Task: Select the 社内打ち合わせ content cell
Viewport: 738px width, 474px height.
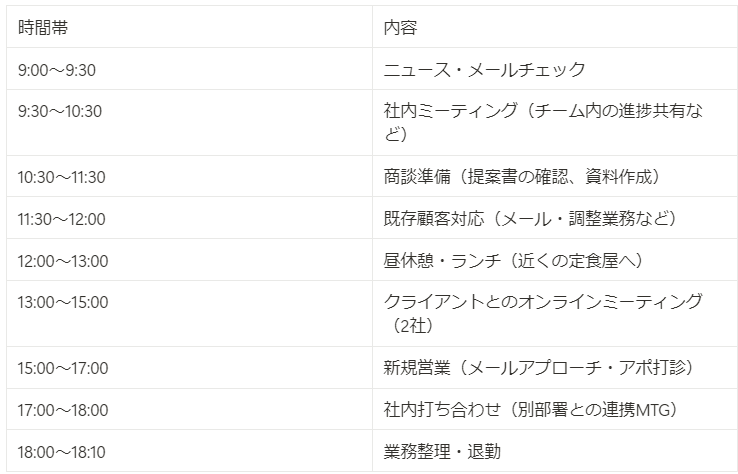Action: (x=555, y=409)
